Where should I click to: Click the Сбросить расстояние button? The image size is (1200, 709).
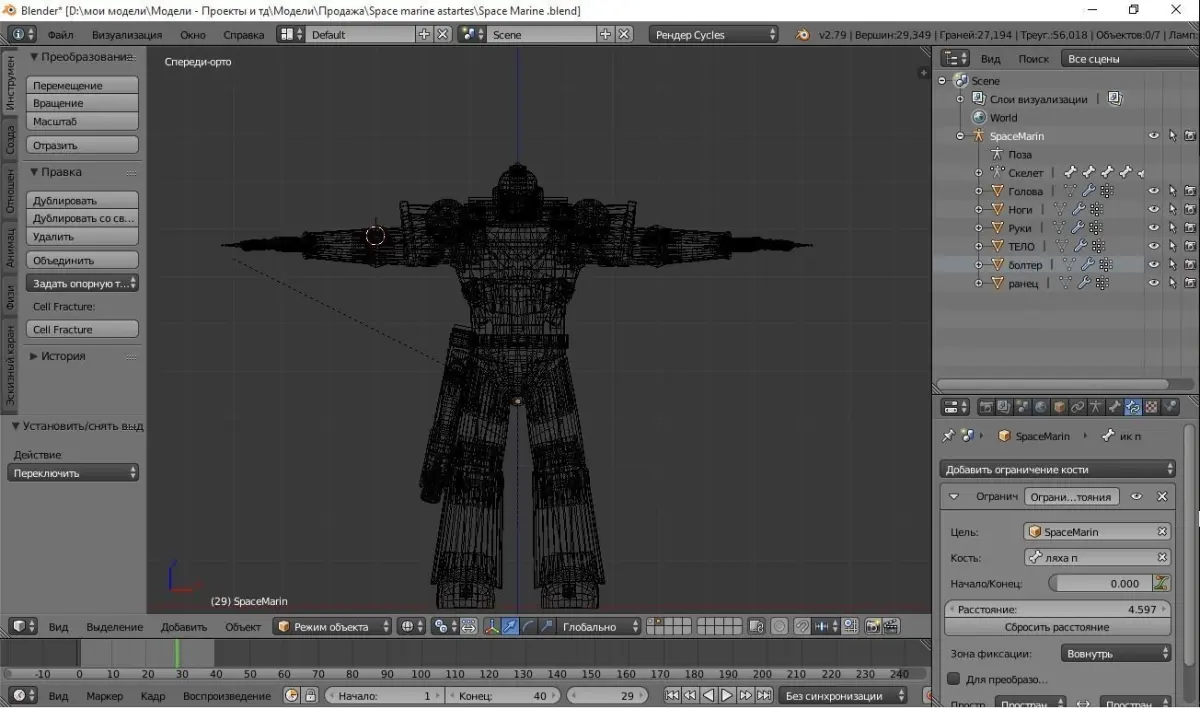1057,627
